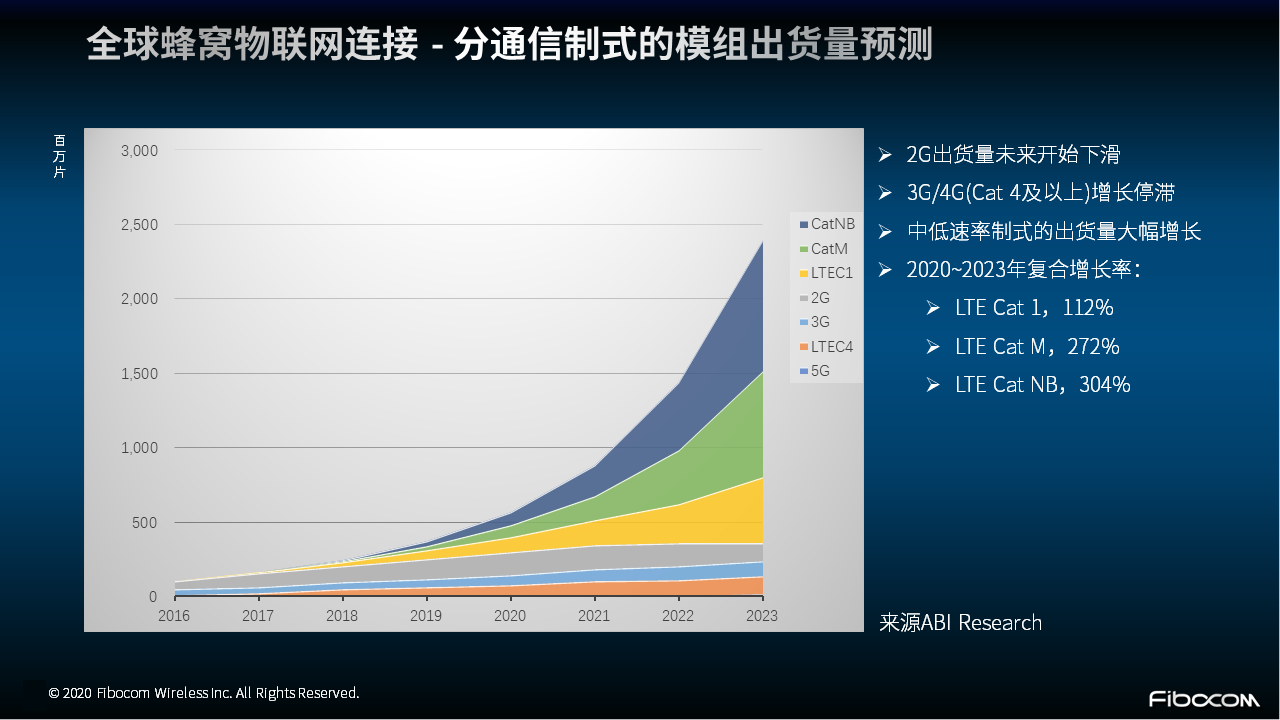Click the arrow bullet before LTE Cat NB
The width and height of the screenshot is (1280, 720).
click(933, 385)
